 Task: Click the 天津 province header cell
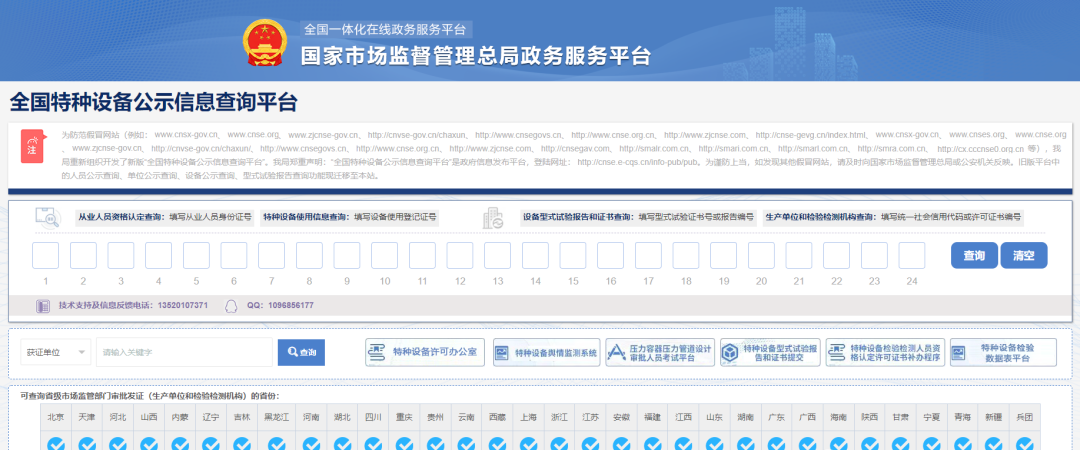87,417
